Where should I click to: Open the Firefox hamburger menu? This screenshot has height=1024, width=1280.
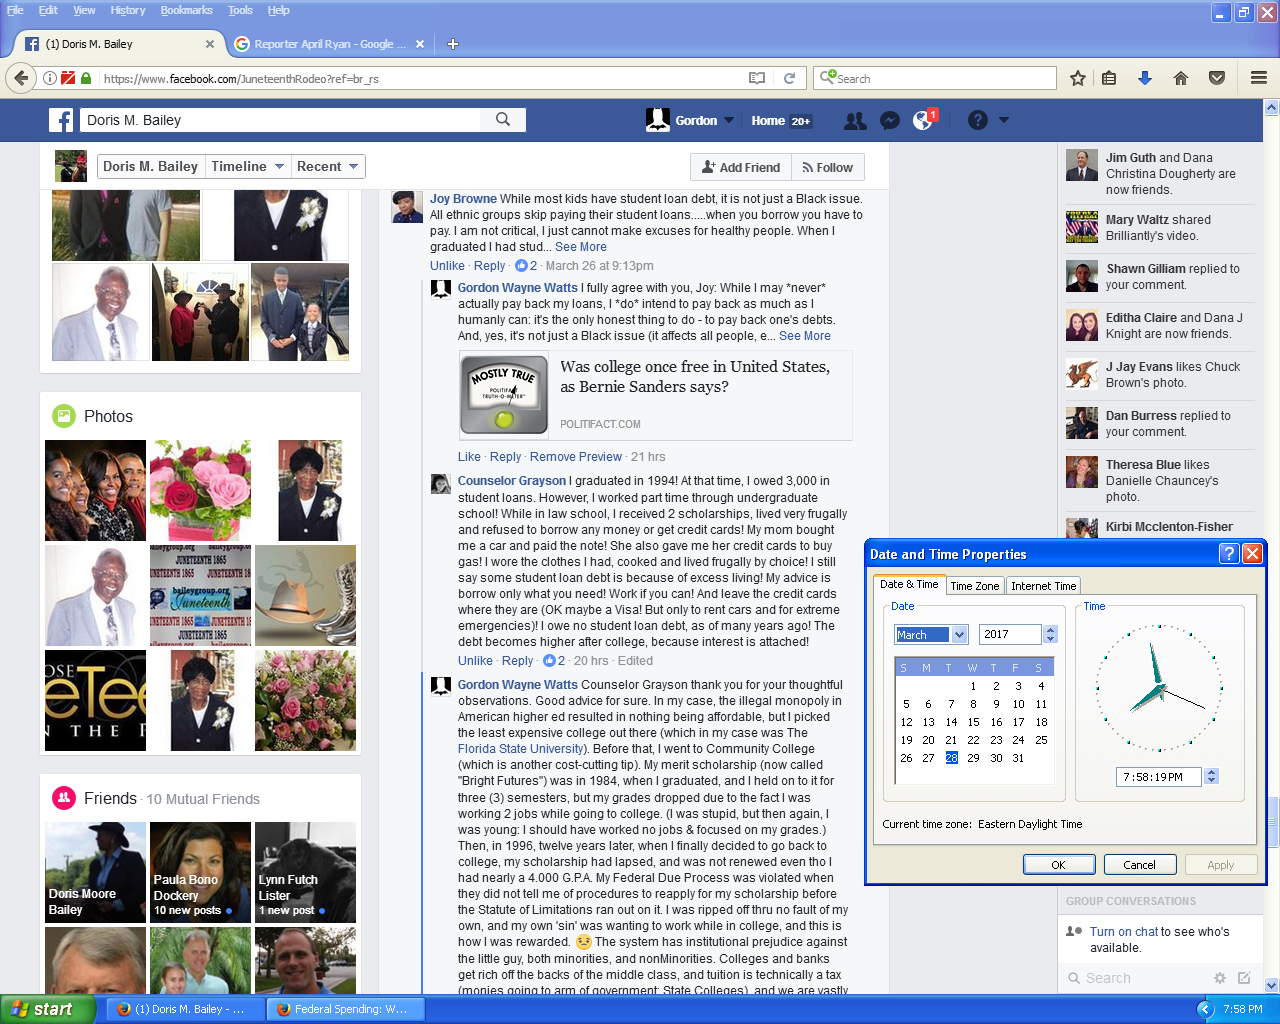[1259, 78]
